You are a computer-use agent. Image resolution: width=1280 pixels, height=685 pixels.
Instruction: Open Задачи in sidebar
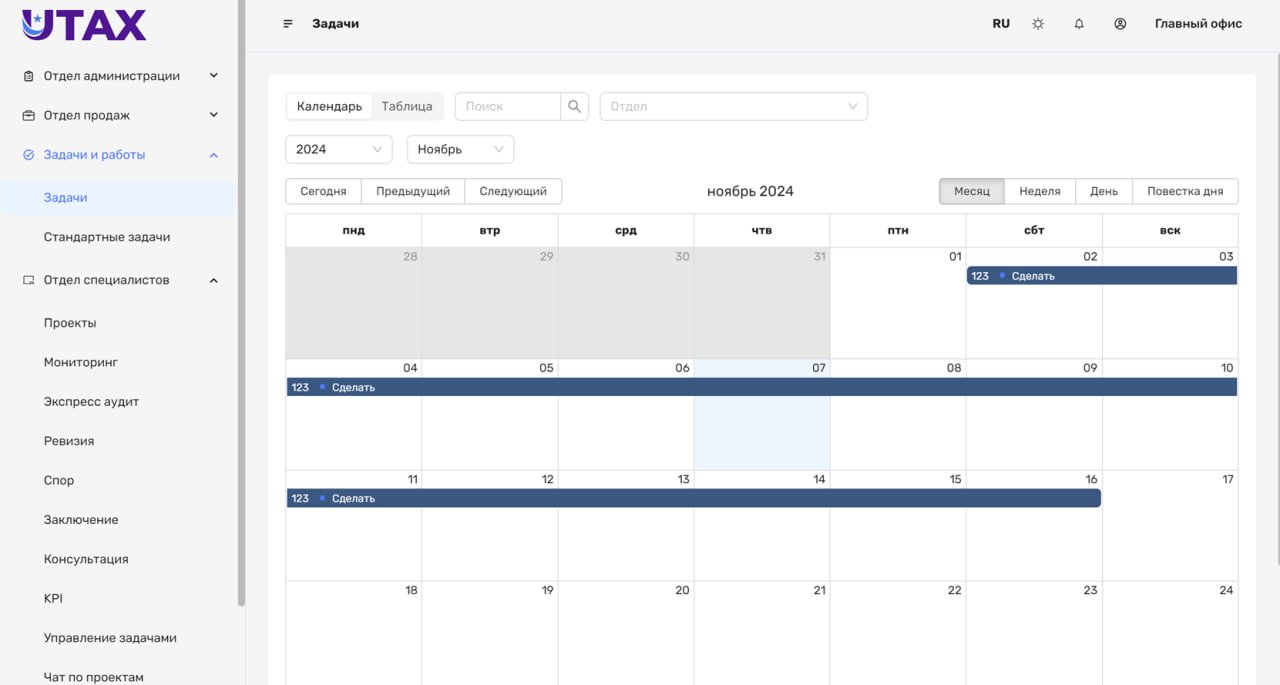(118, 198)
